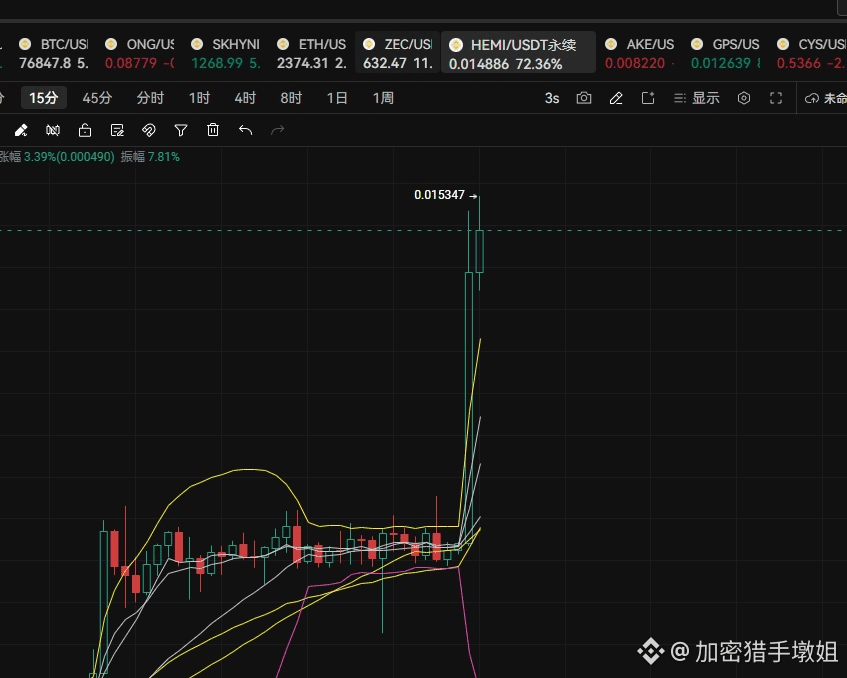Viewport: 847px width, 678px height.
Task: Click the ZEC coin icon
Action: tap(369, 44)
